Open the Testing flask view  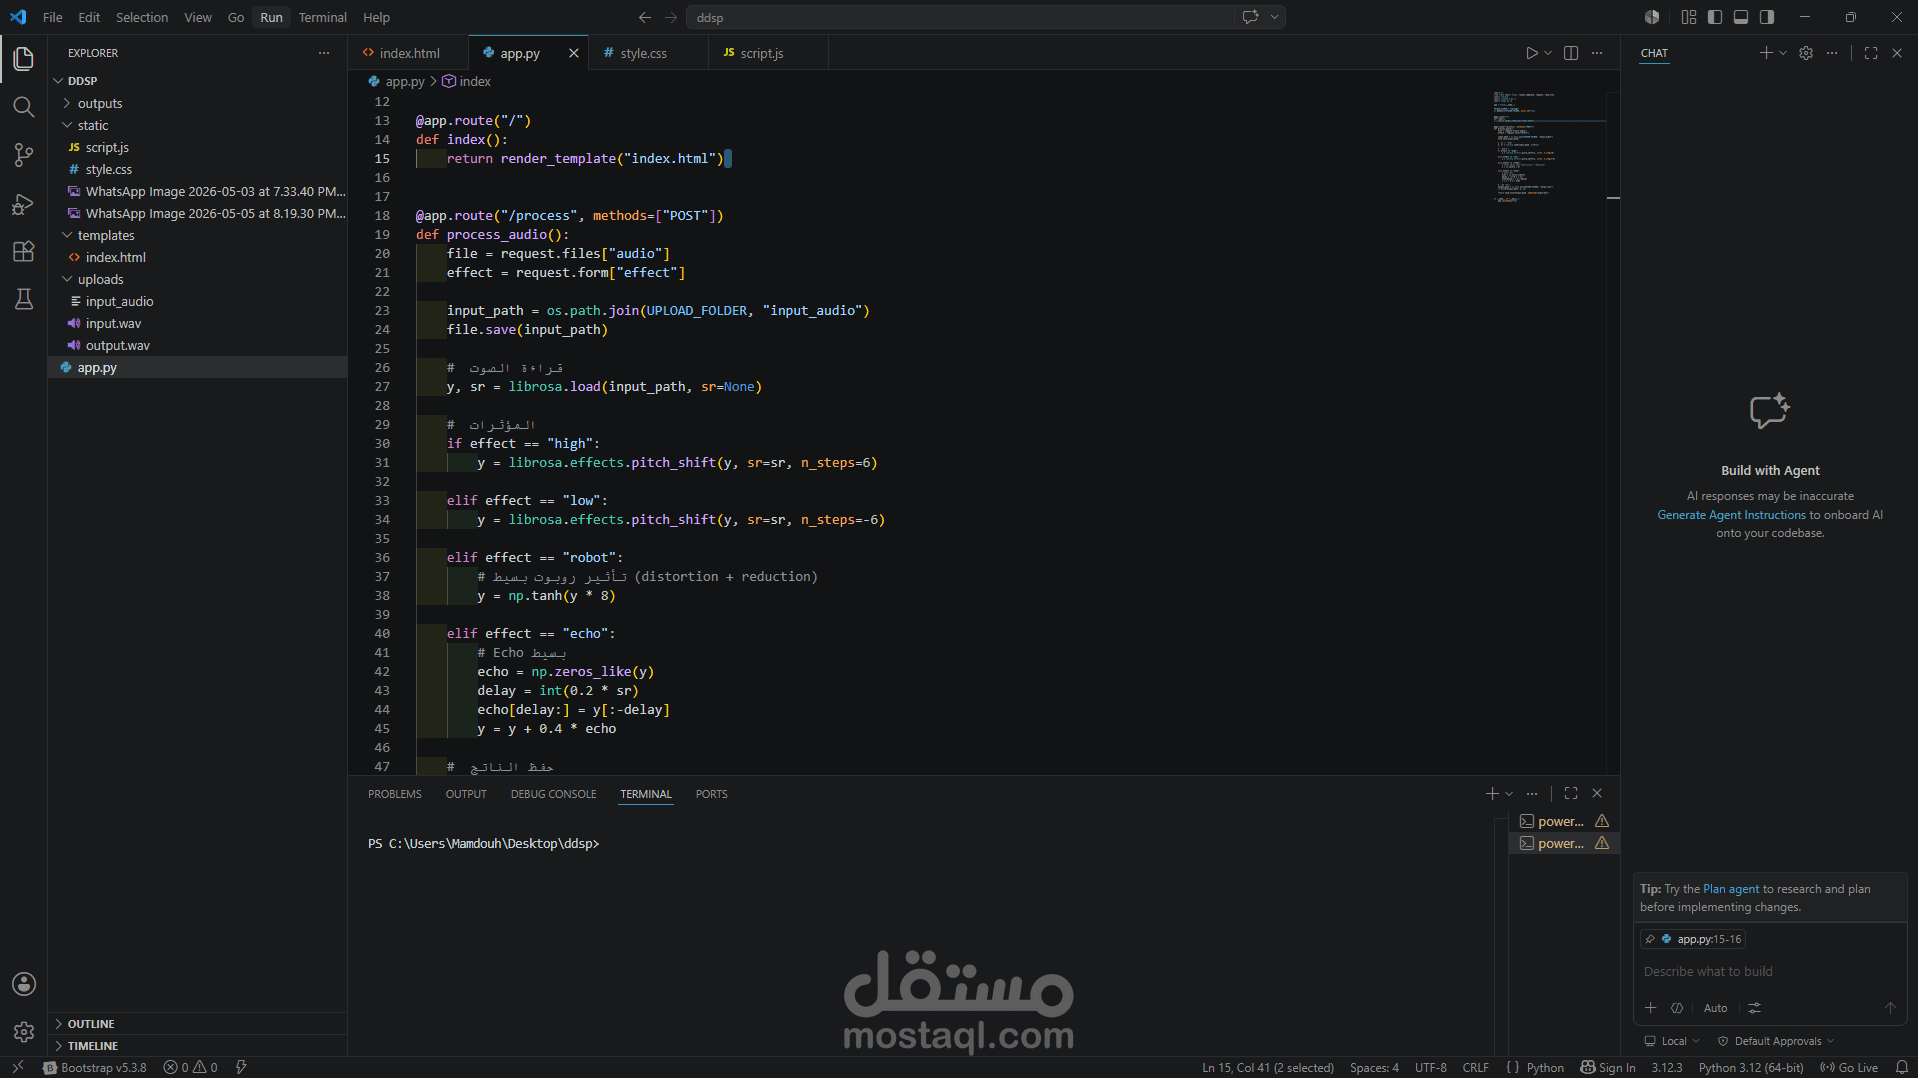click(24, 299)
